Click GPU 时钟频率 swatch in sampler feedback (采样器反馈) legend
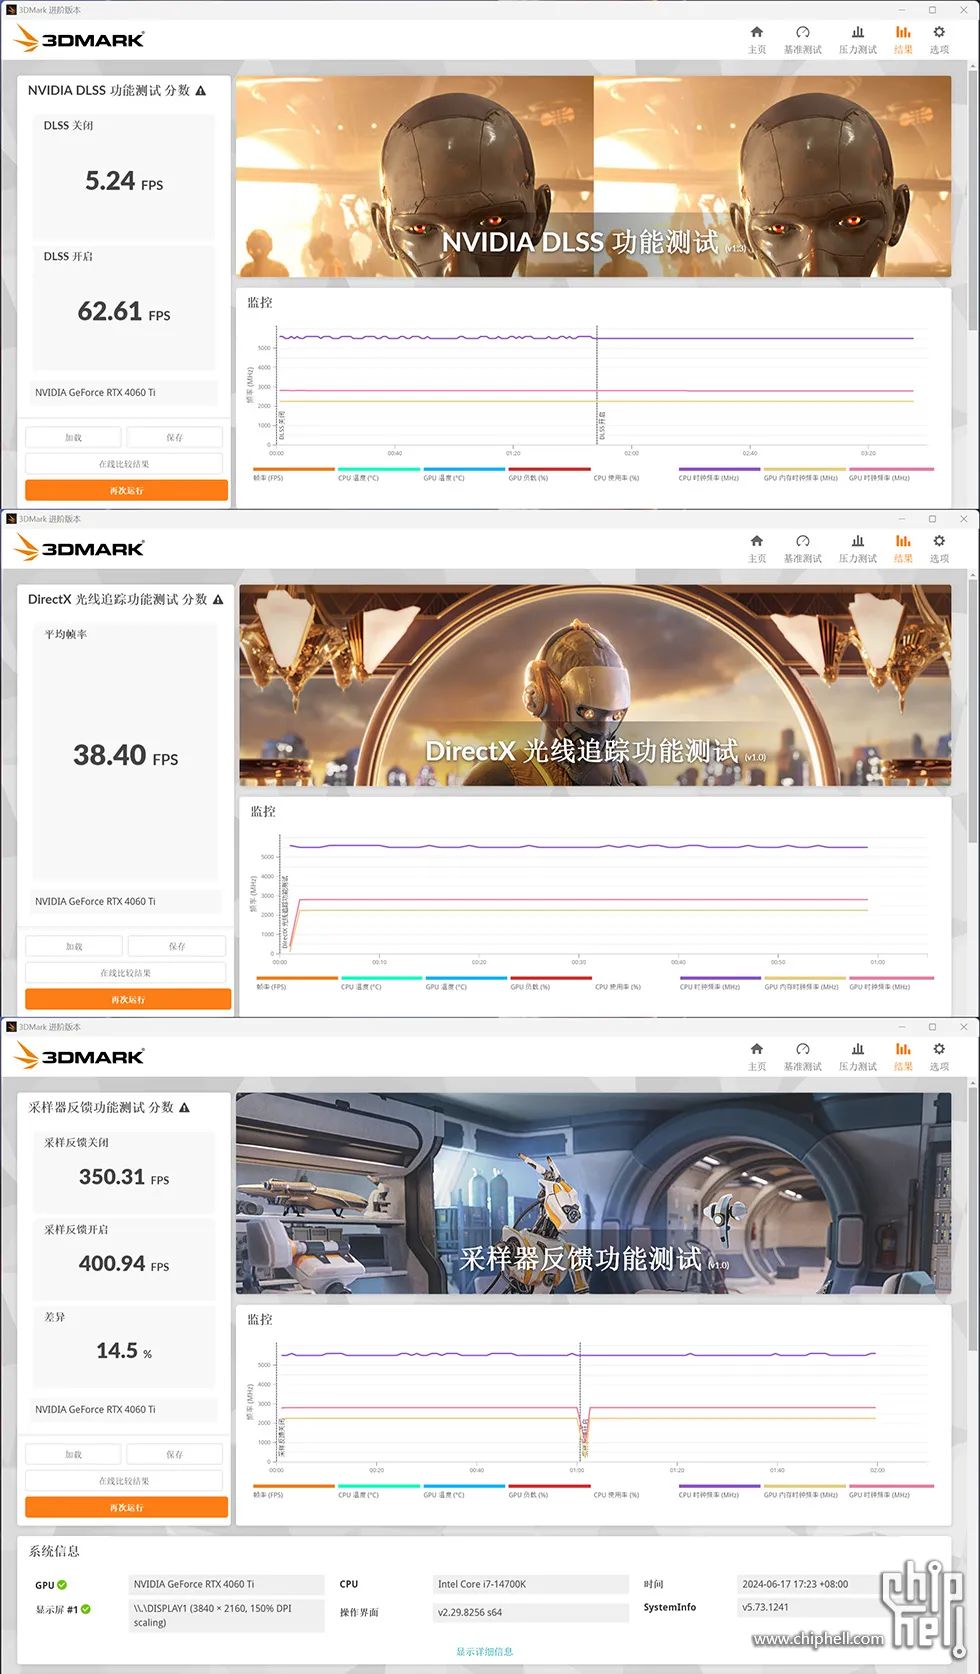The height and width of the screenshot is (1674, 980). click(x=891, y=1486)
